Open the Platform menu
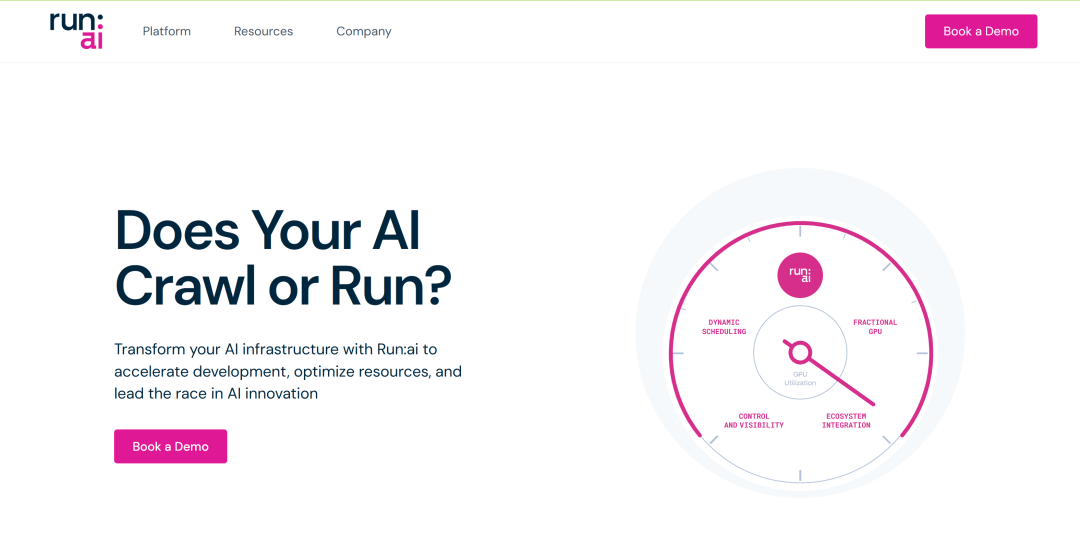This screenshot has width=1080, height=533. [x=167, y=31]
